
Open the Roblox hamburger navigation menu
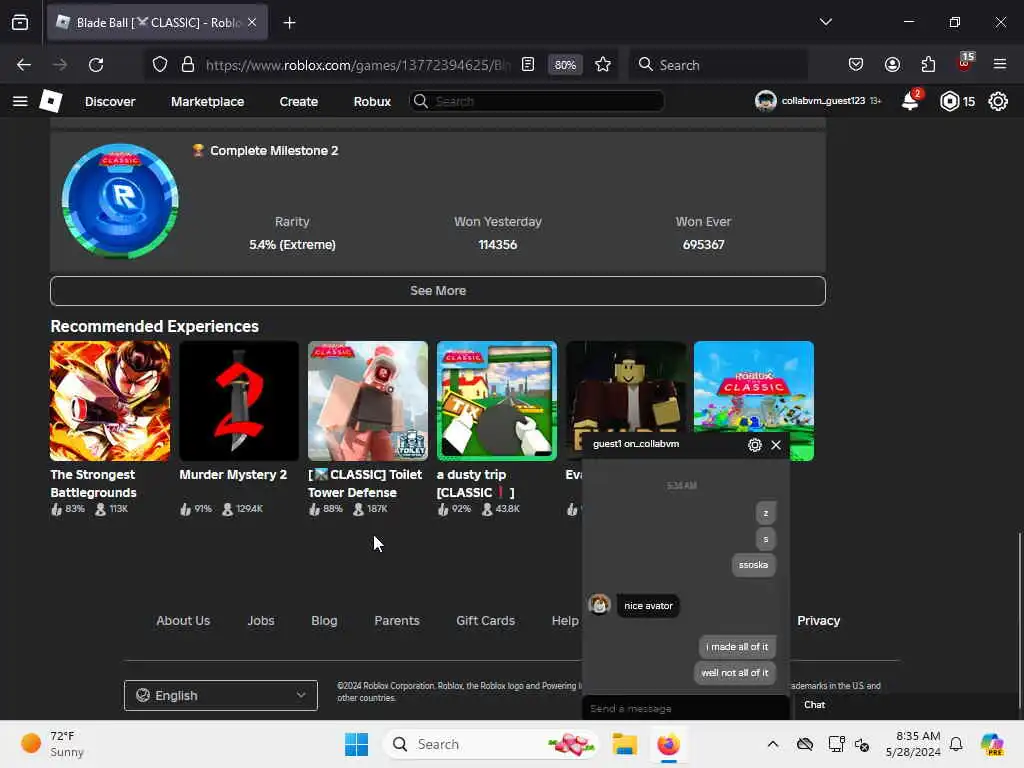pyautogui.click(x=20, y=101)
